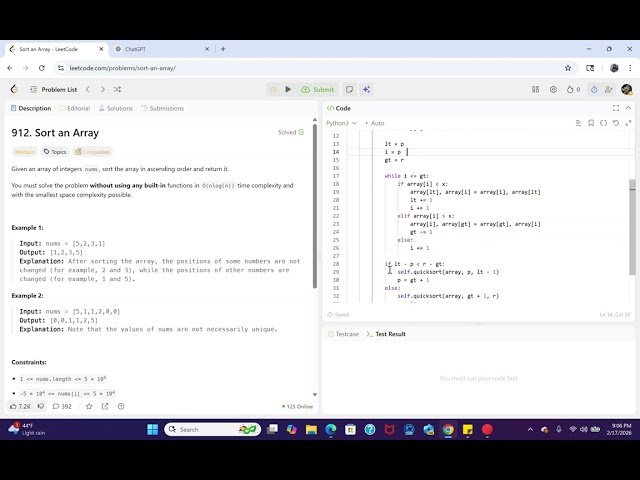Open the notes icon next to Submit
The width and height of the screenshot is (640, 480).
click(x=349, y=89)
